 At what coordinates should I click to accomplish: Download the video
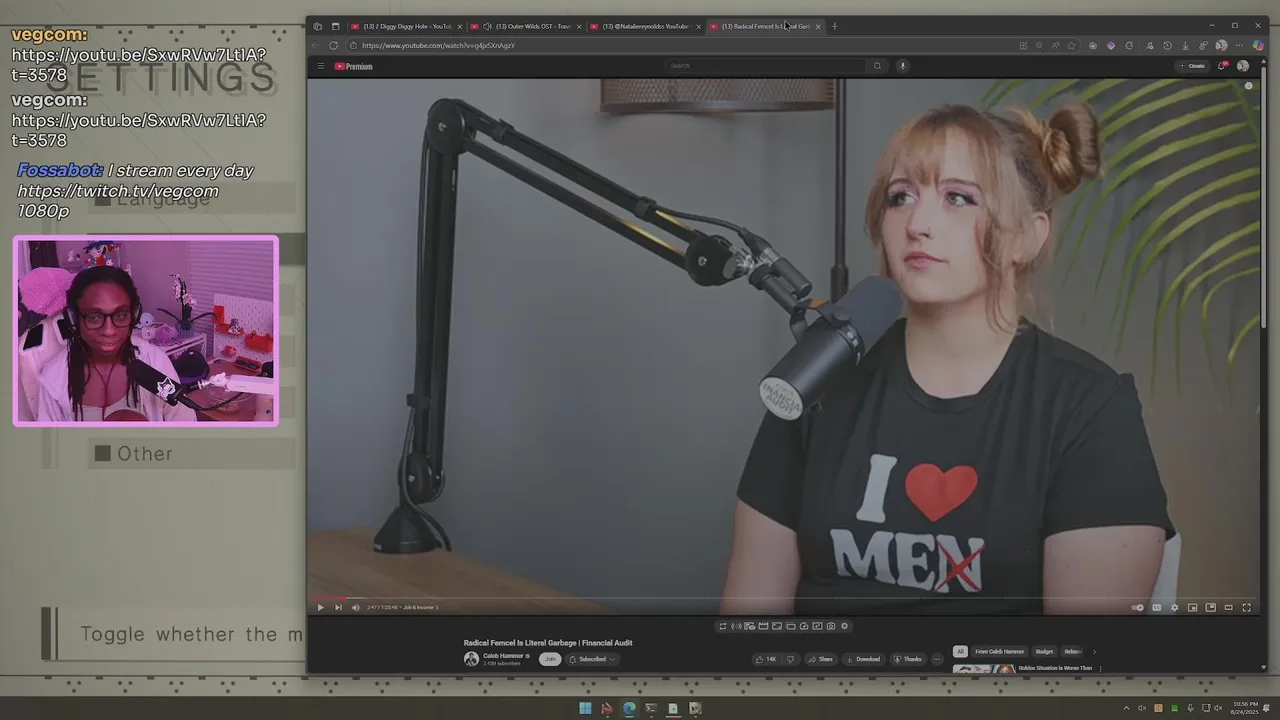click(x=863, y=659)
